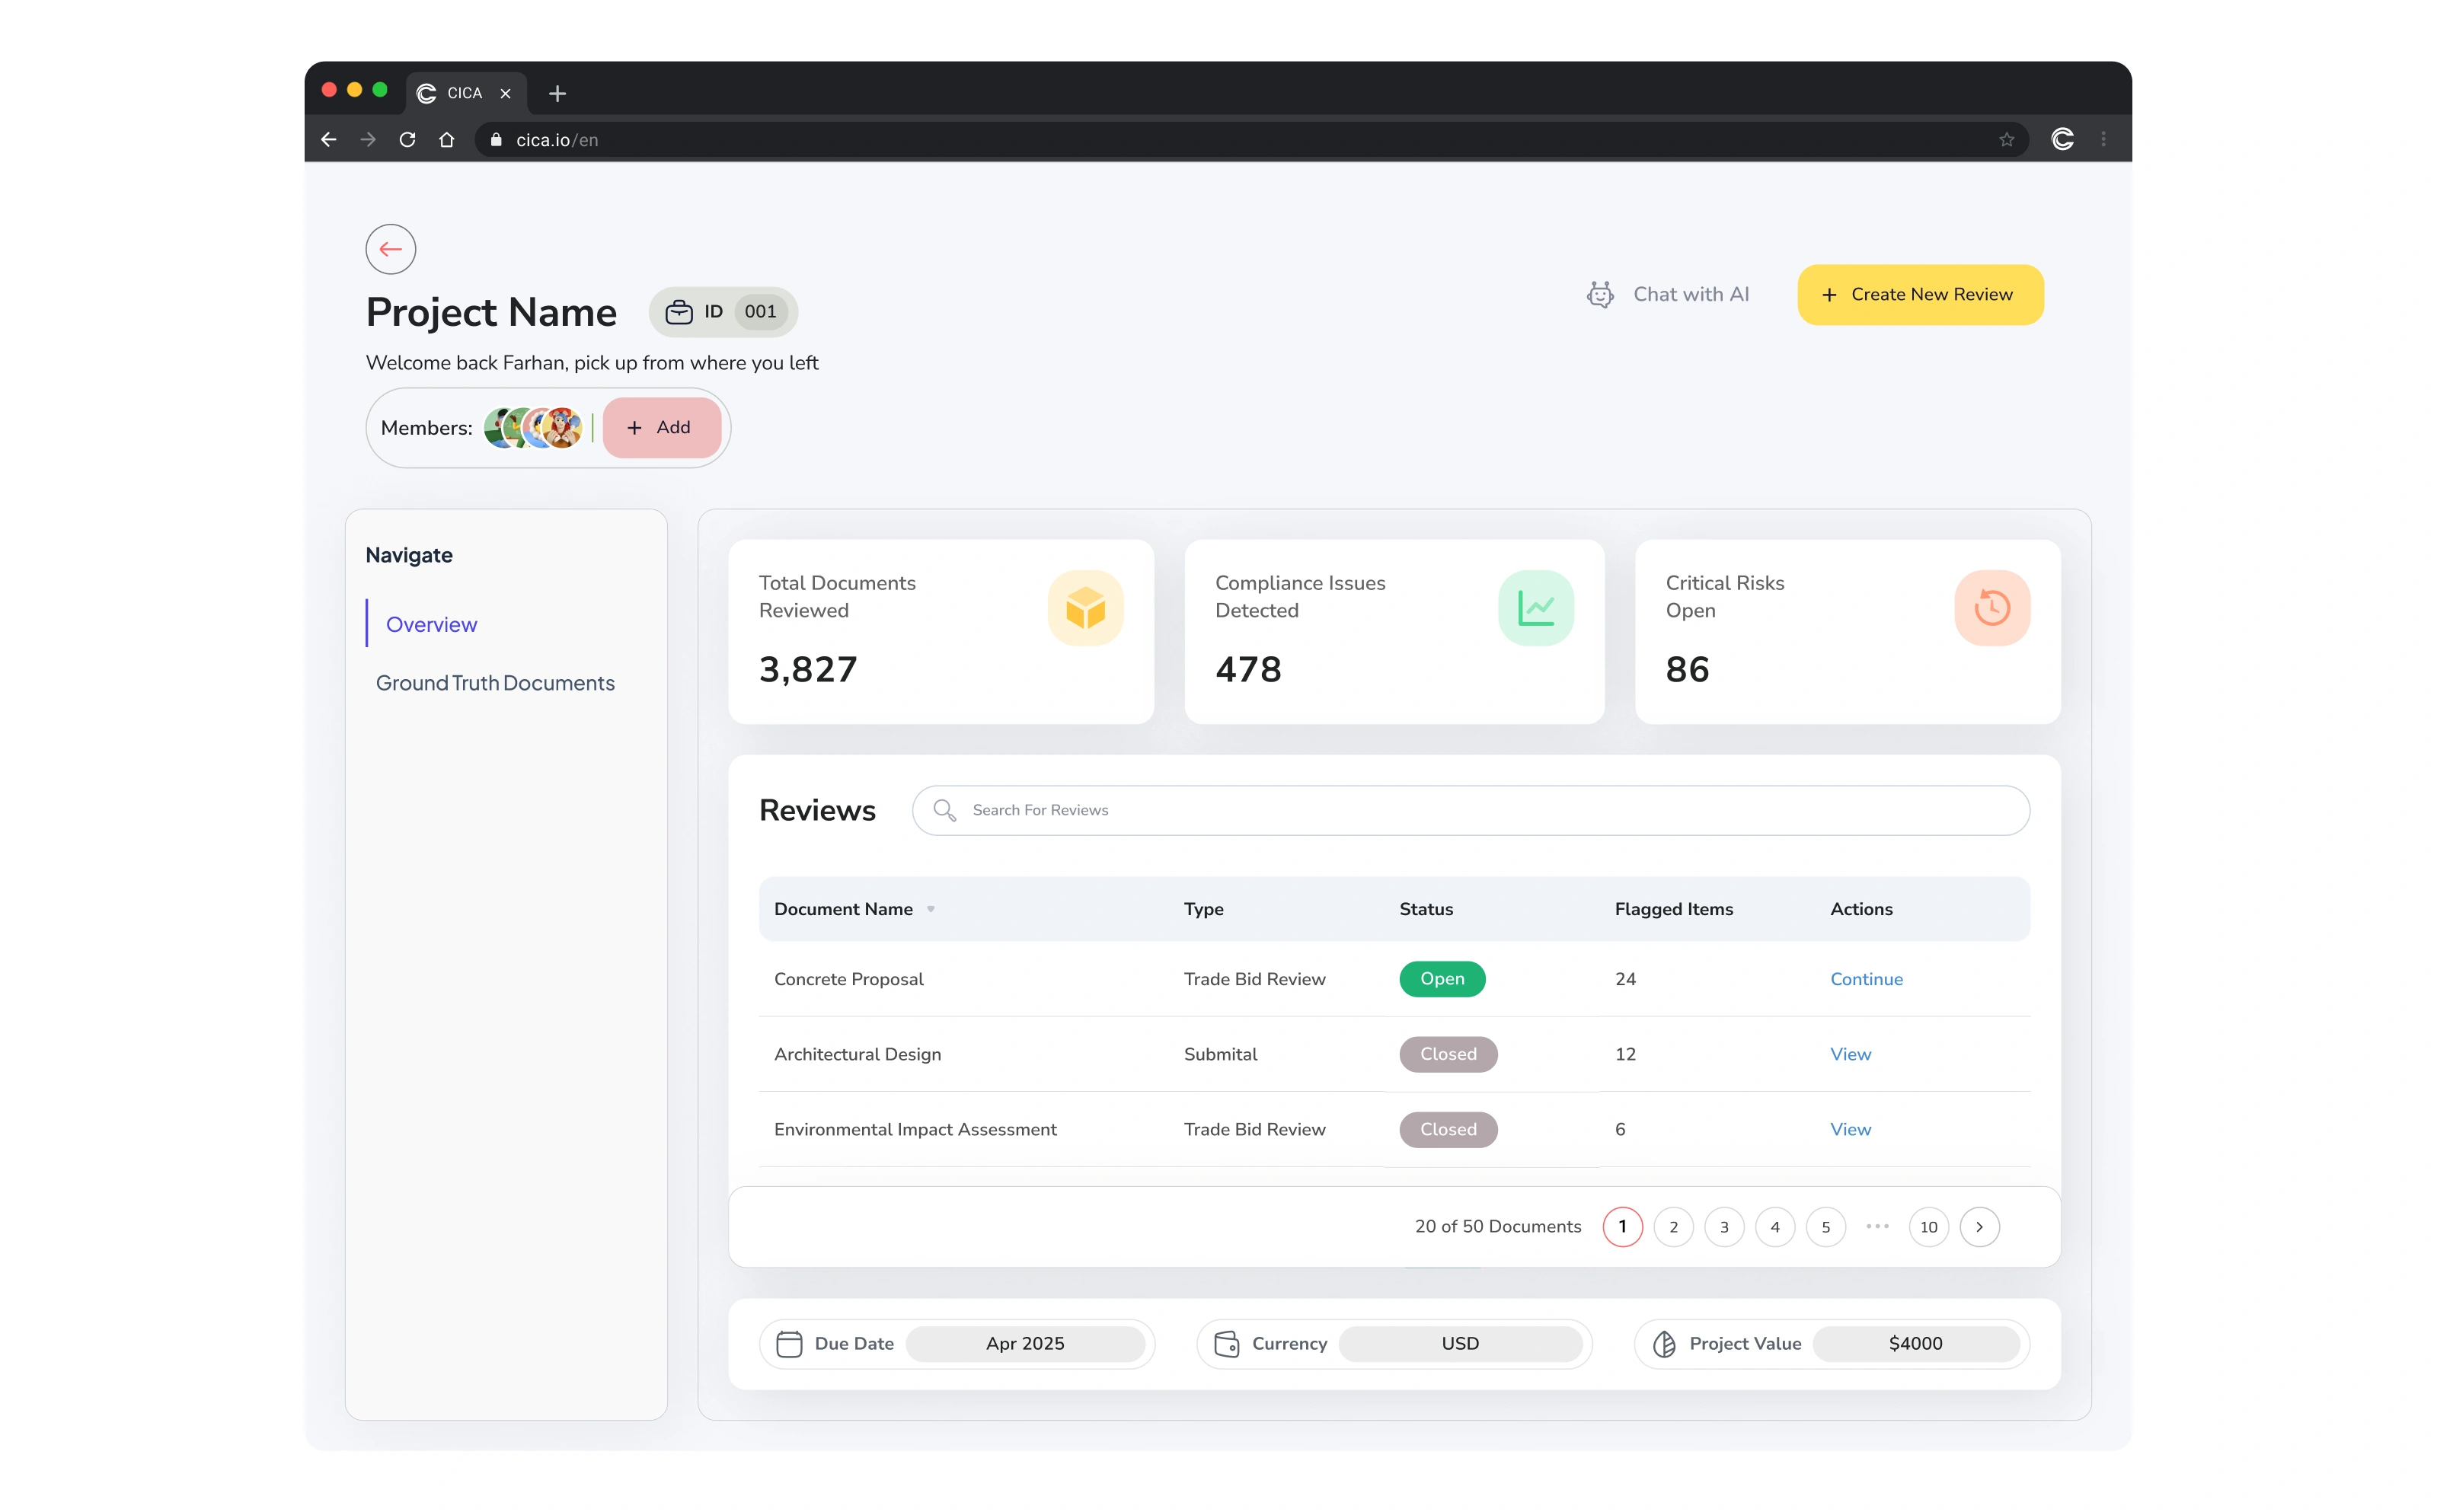2437x1512 pixels.
Task: Click the green chart icon on Compliance Issues card
Action: [1535, 608]
